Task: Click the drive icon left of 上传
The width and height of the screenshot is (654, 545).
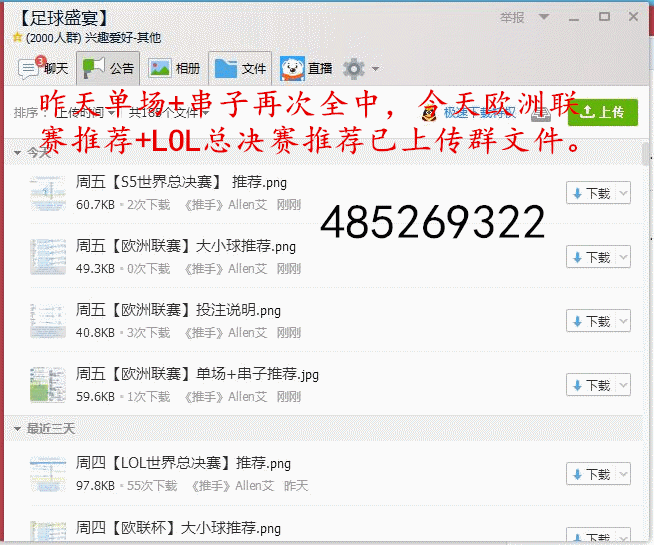Action: (541, 113)
